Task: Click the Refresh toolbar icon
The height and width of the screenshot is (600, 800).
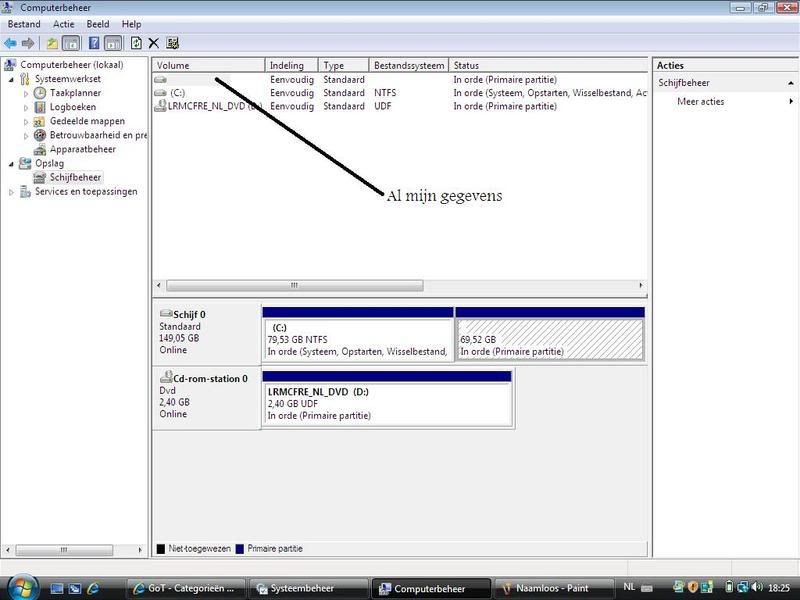Action: point(136,43)
